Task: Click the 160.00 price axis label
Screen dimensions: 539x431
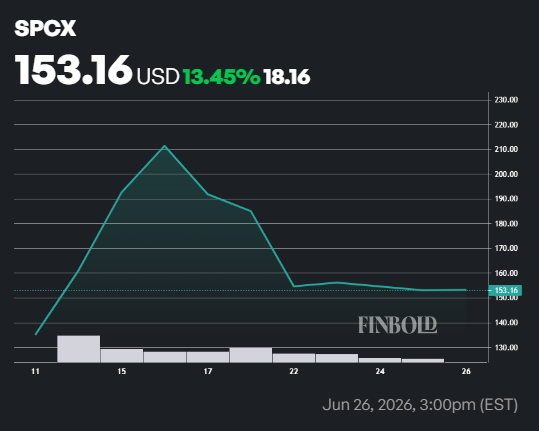Action: point(506,273)
